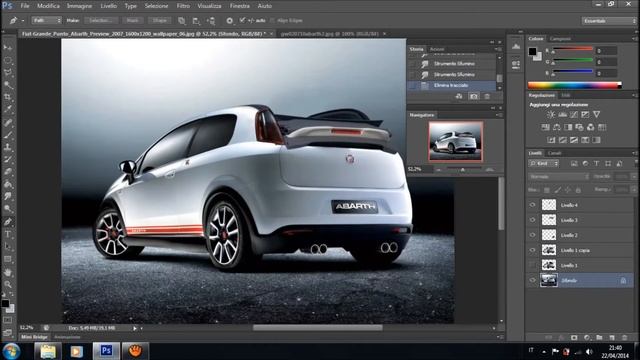Click the Shape button in options bar
640x360 pixels.
point(160,20)
